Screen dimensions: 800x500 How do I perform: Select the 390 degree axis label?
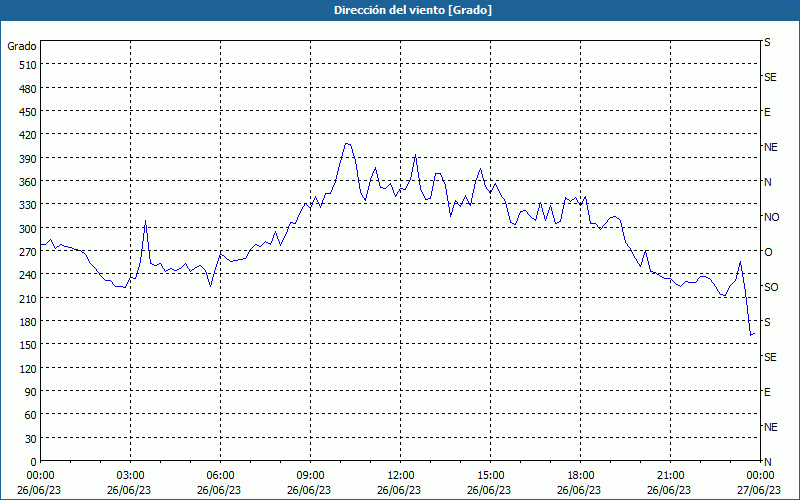point(29,159)
